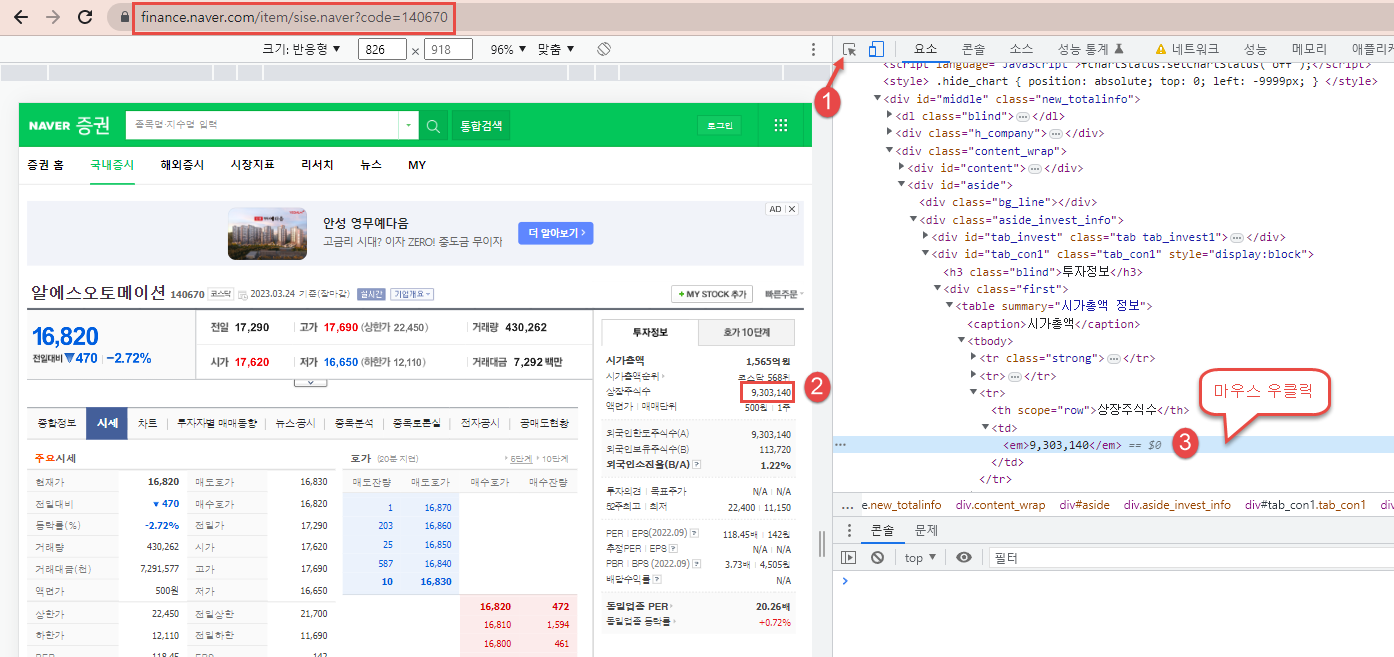Open the console top context dropdown
Viewport: 1394px width, 657px height.
click(920, 558)
